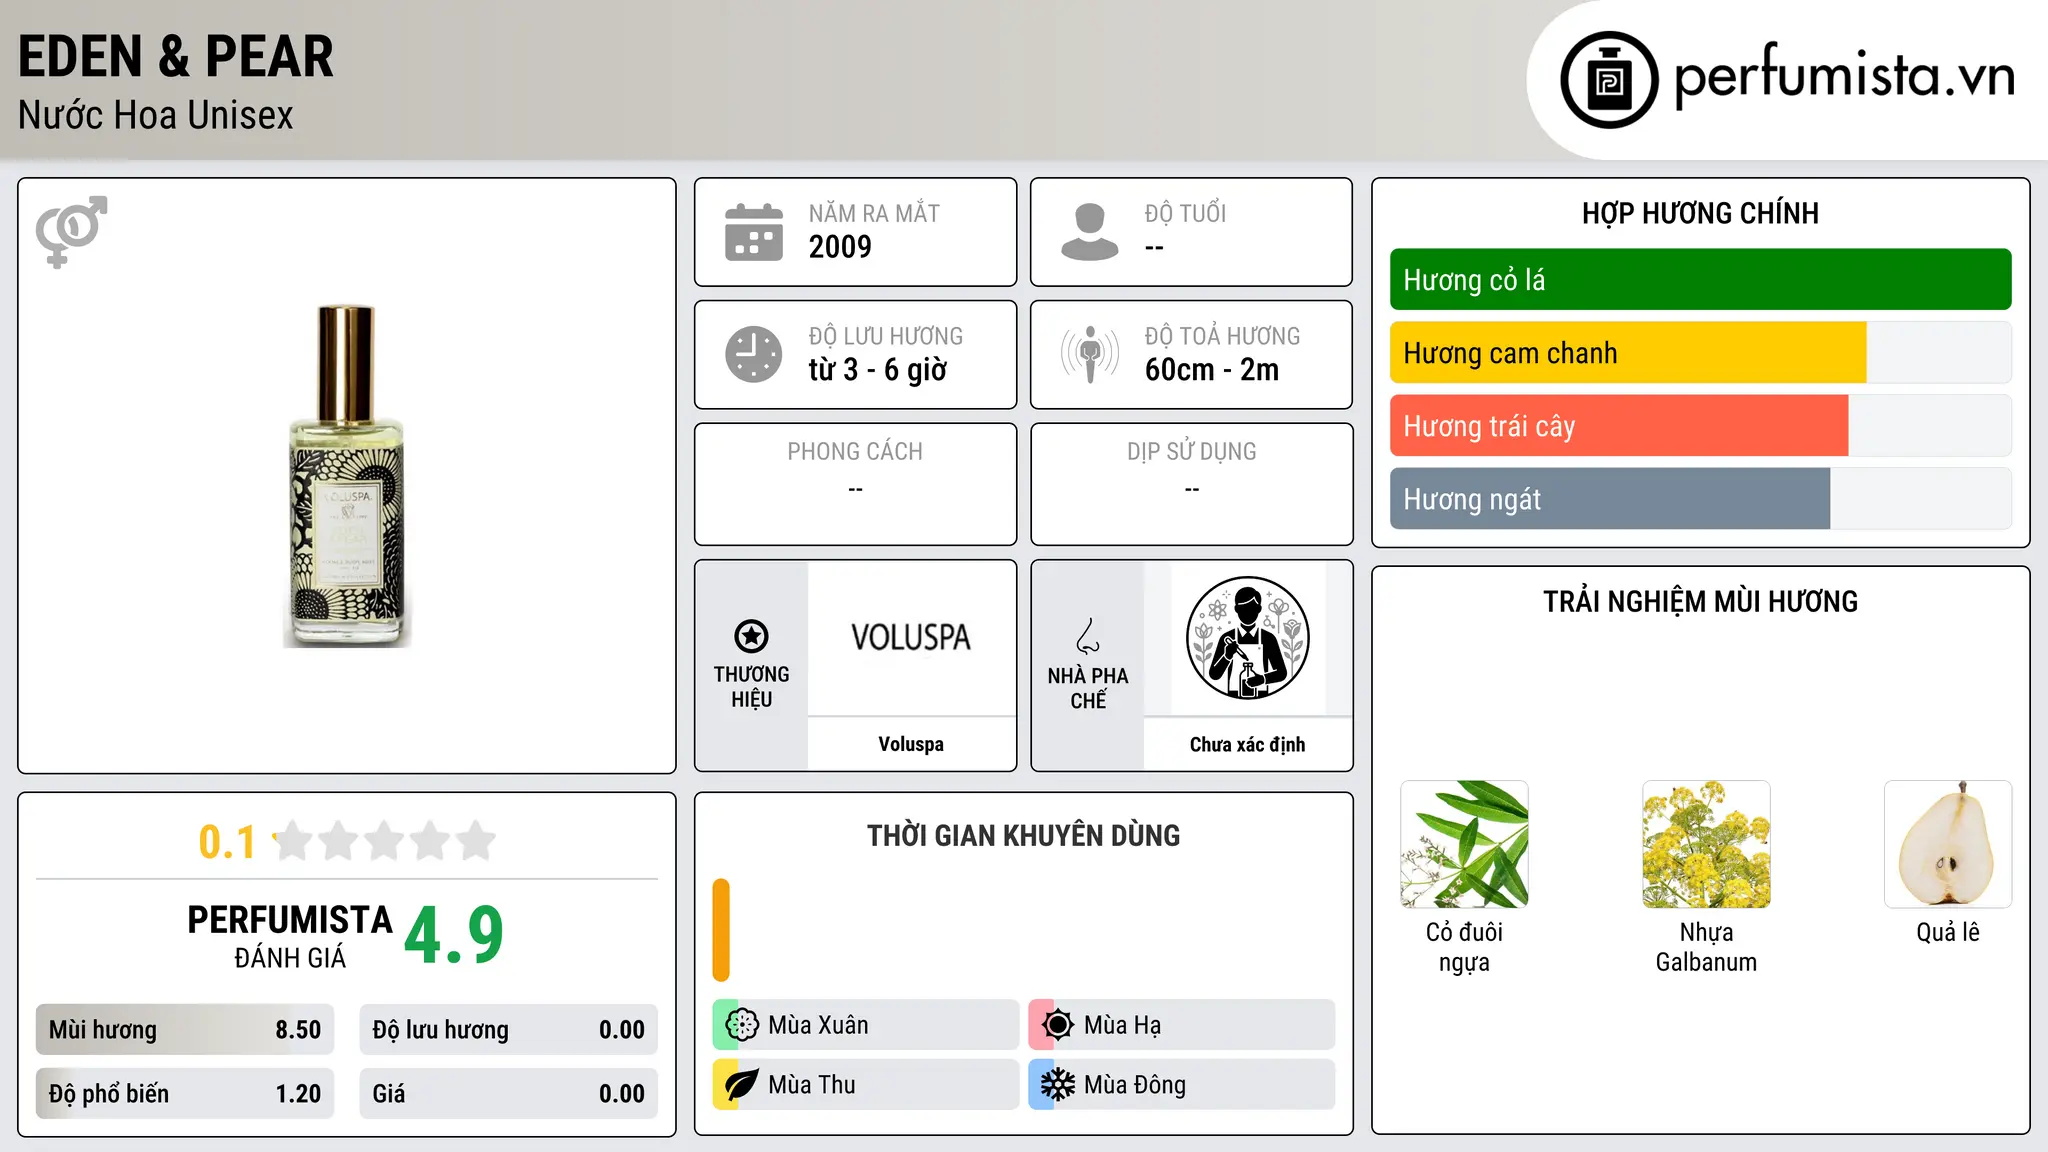The height and width of the screenshot is (1152, 2048).
Task: Click the leaf icon for Mùa Thu
Action: 742,1085
